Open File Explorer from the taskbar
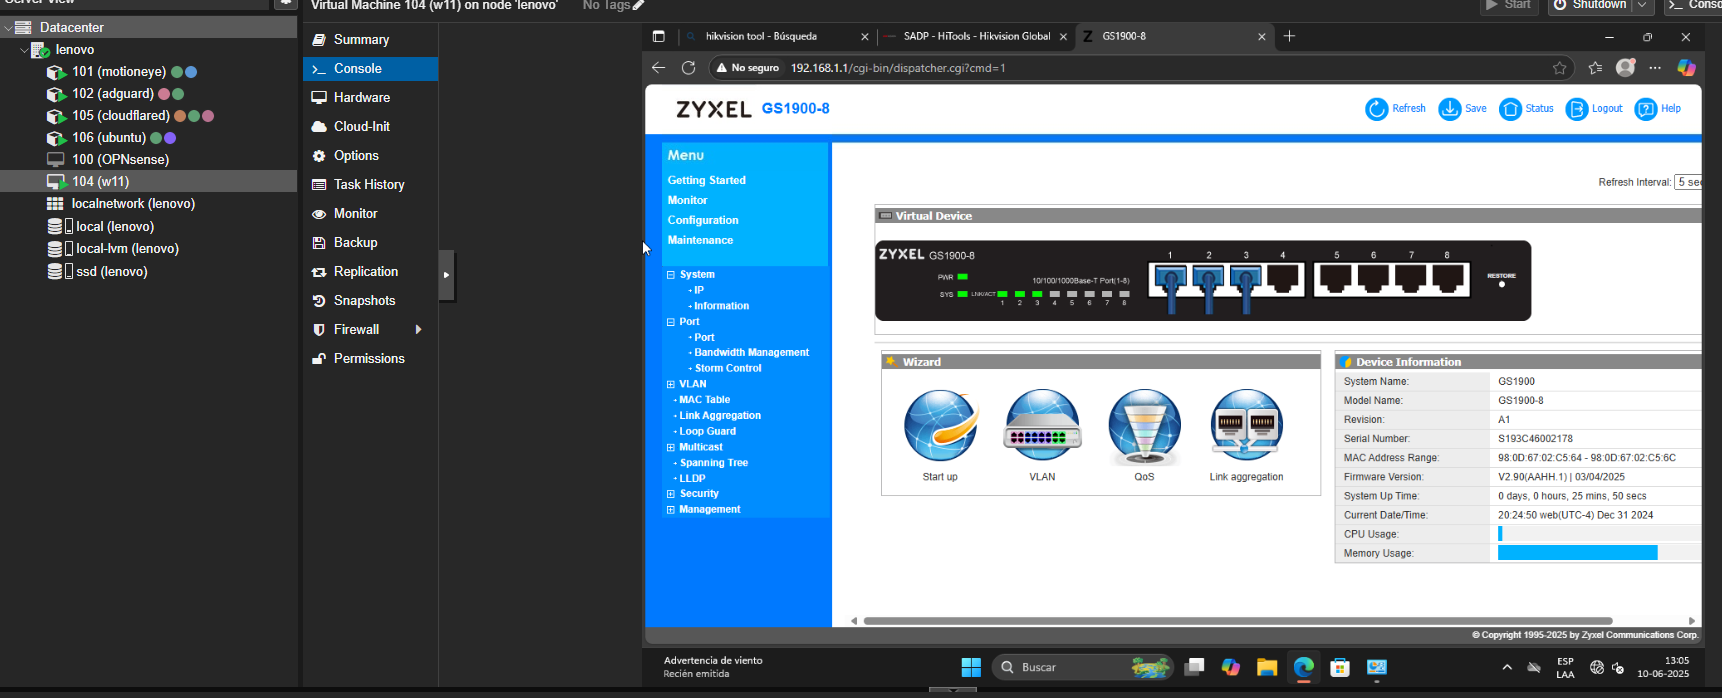Screen dimensions: 1722x698 coord(1267,667)
